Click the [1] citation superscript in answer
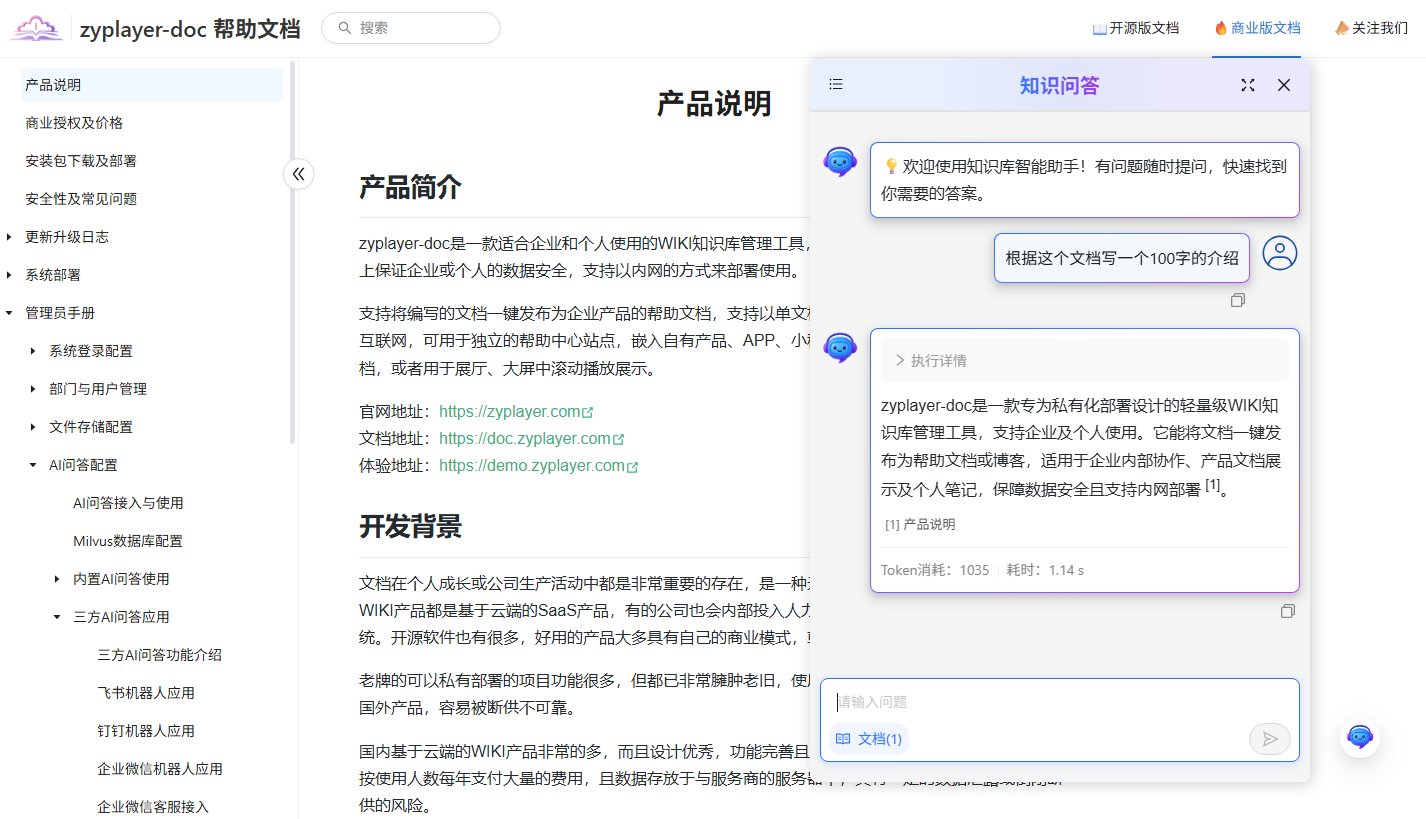 pyautogui.click(x=1213, y=485)
